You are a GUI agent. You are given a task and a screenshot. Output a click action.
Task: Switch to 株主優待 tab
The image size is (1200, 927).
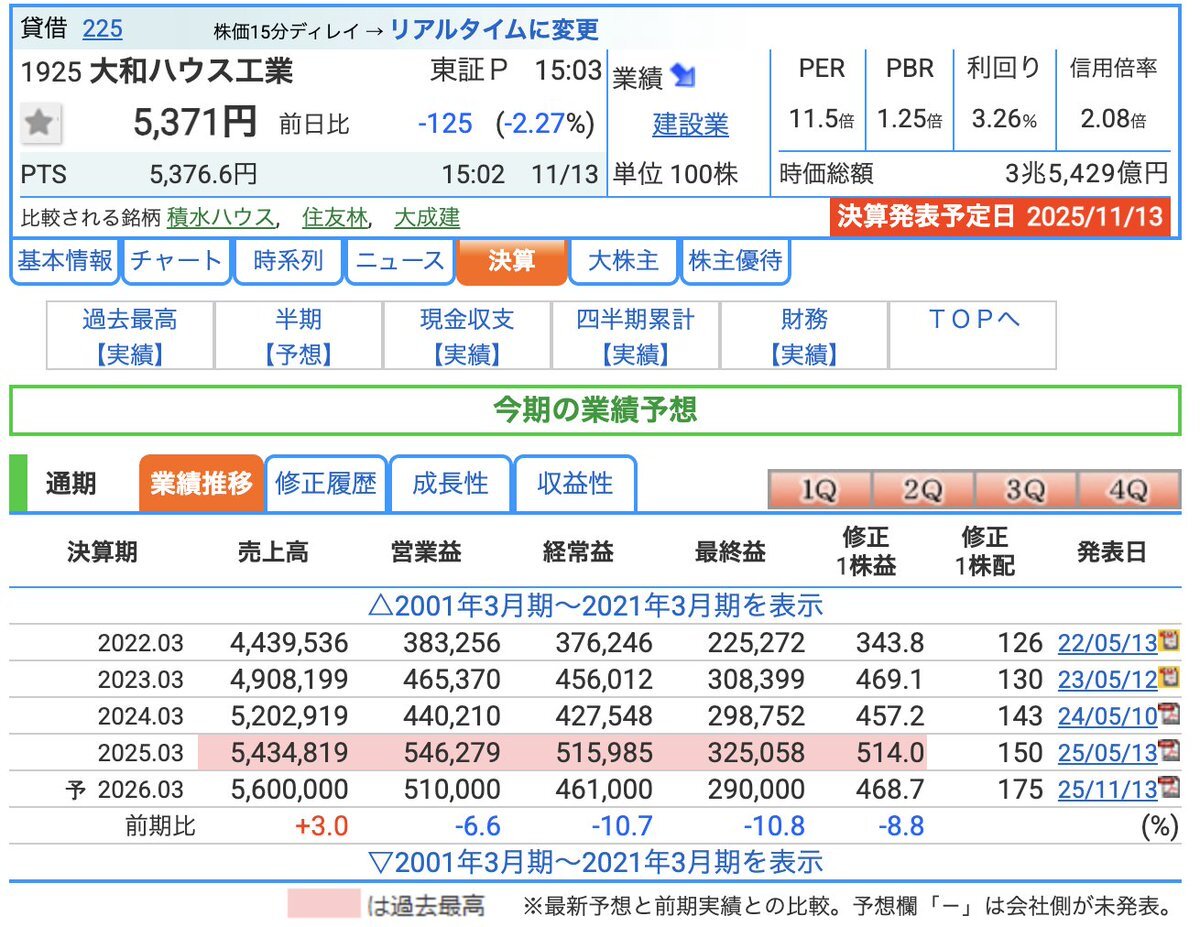(735, 262)
